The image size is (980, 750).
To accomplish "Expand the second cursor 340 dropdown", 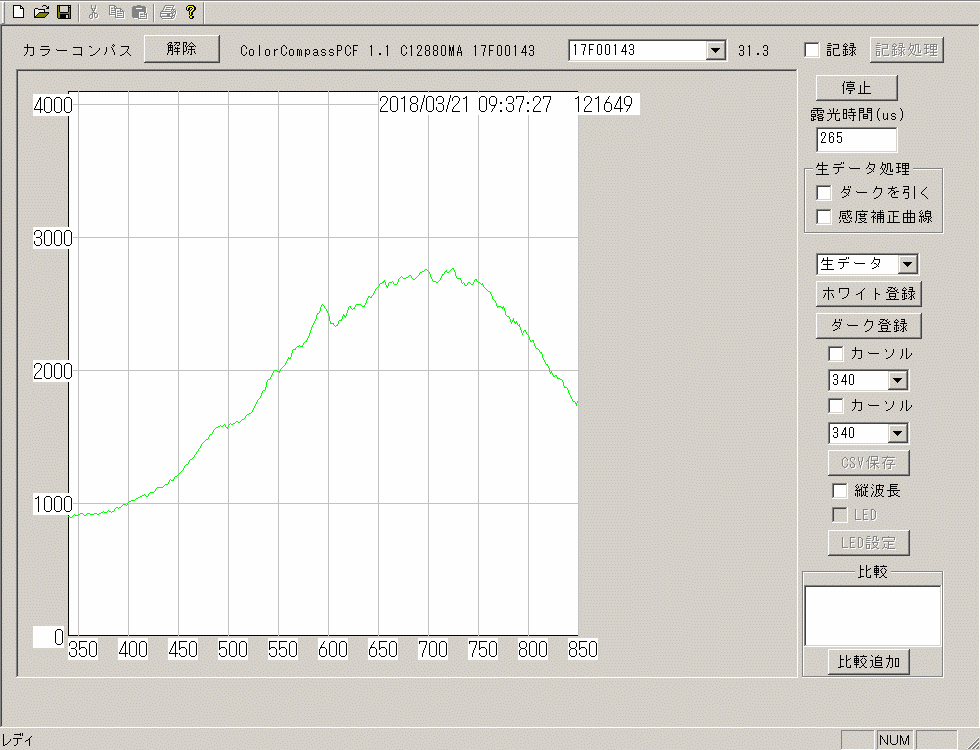I will (898, 432).
